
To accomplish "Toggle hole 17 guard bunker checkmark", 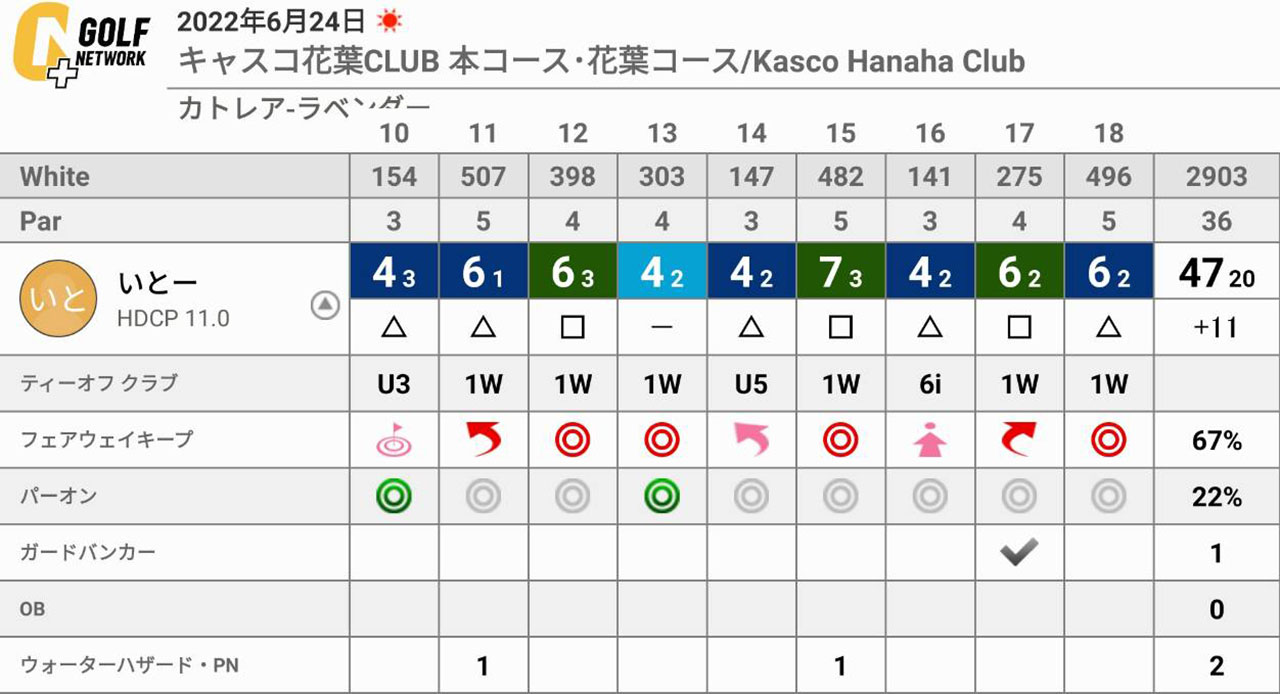I will 1018,552.
